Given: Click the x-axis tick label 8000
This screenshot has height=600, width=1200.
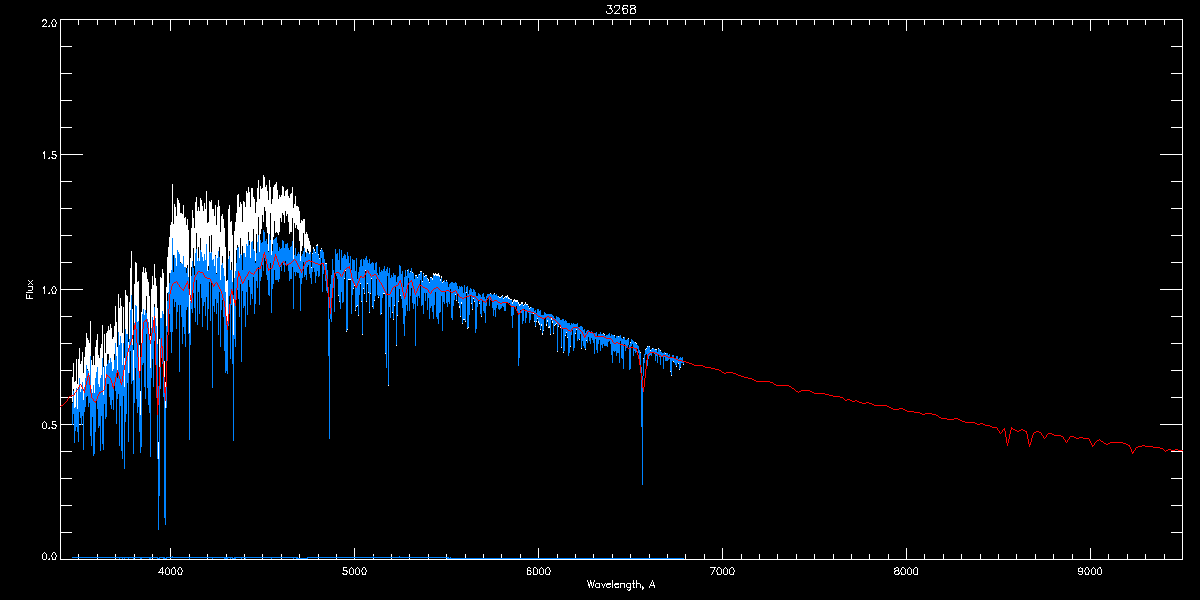Looking at the screenshot, I should [x=906, y=572].
